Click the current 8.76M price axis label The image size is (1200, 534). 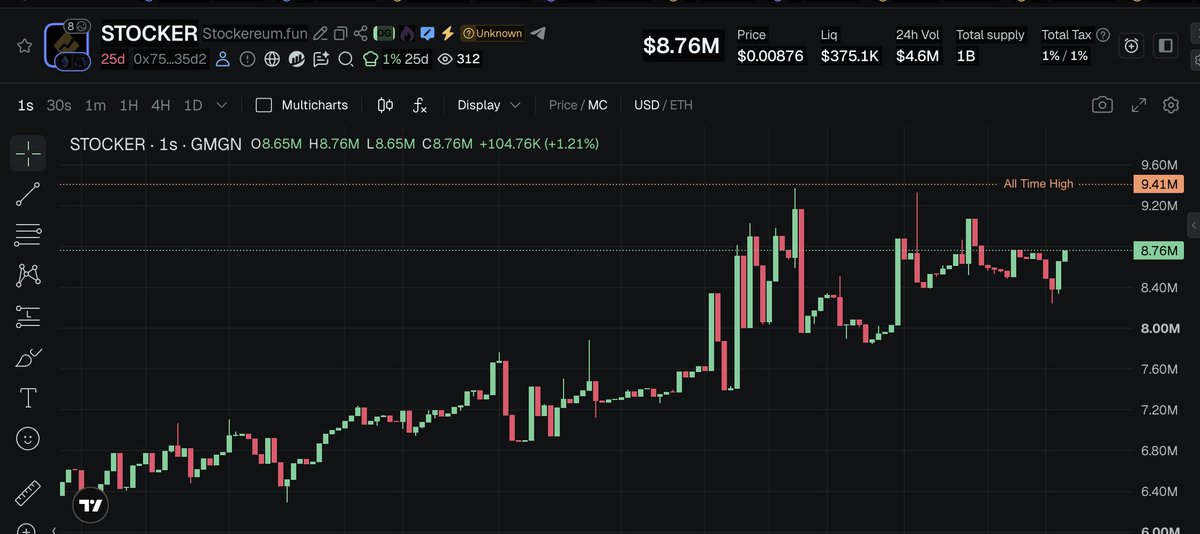pos(1158,251)
